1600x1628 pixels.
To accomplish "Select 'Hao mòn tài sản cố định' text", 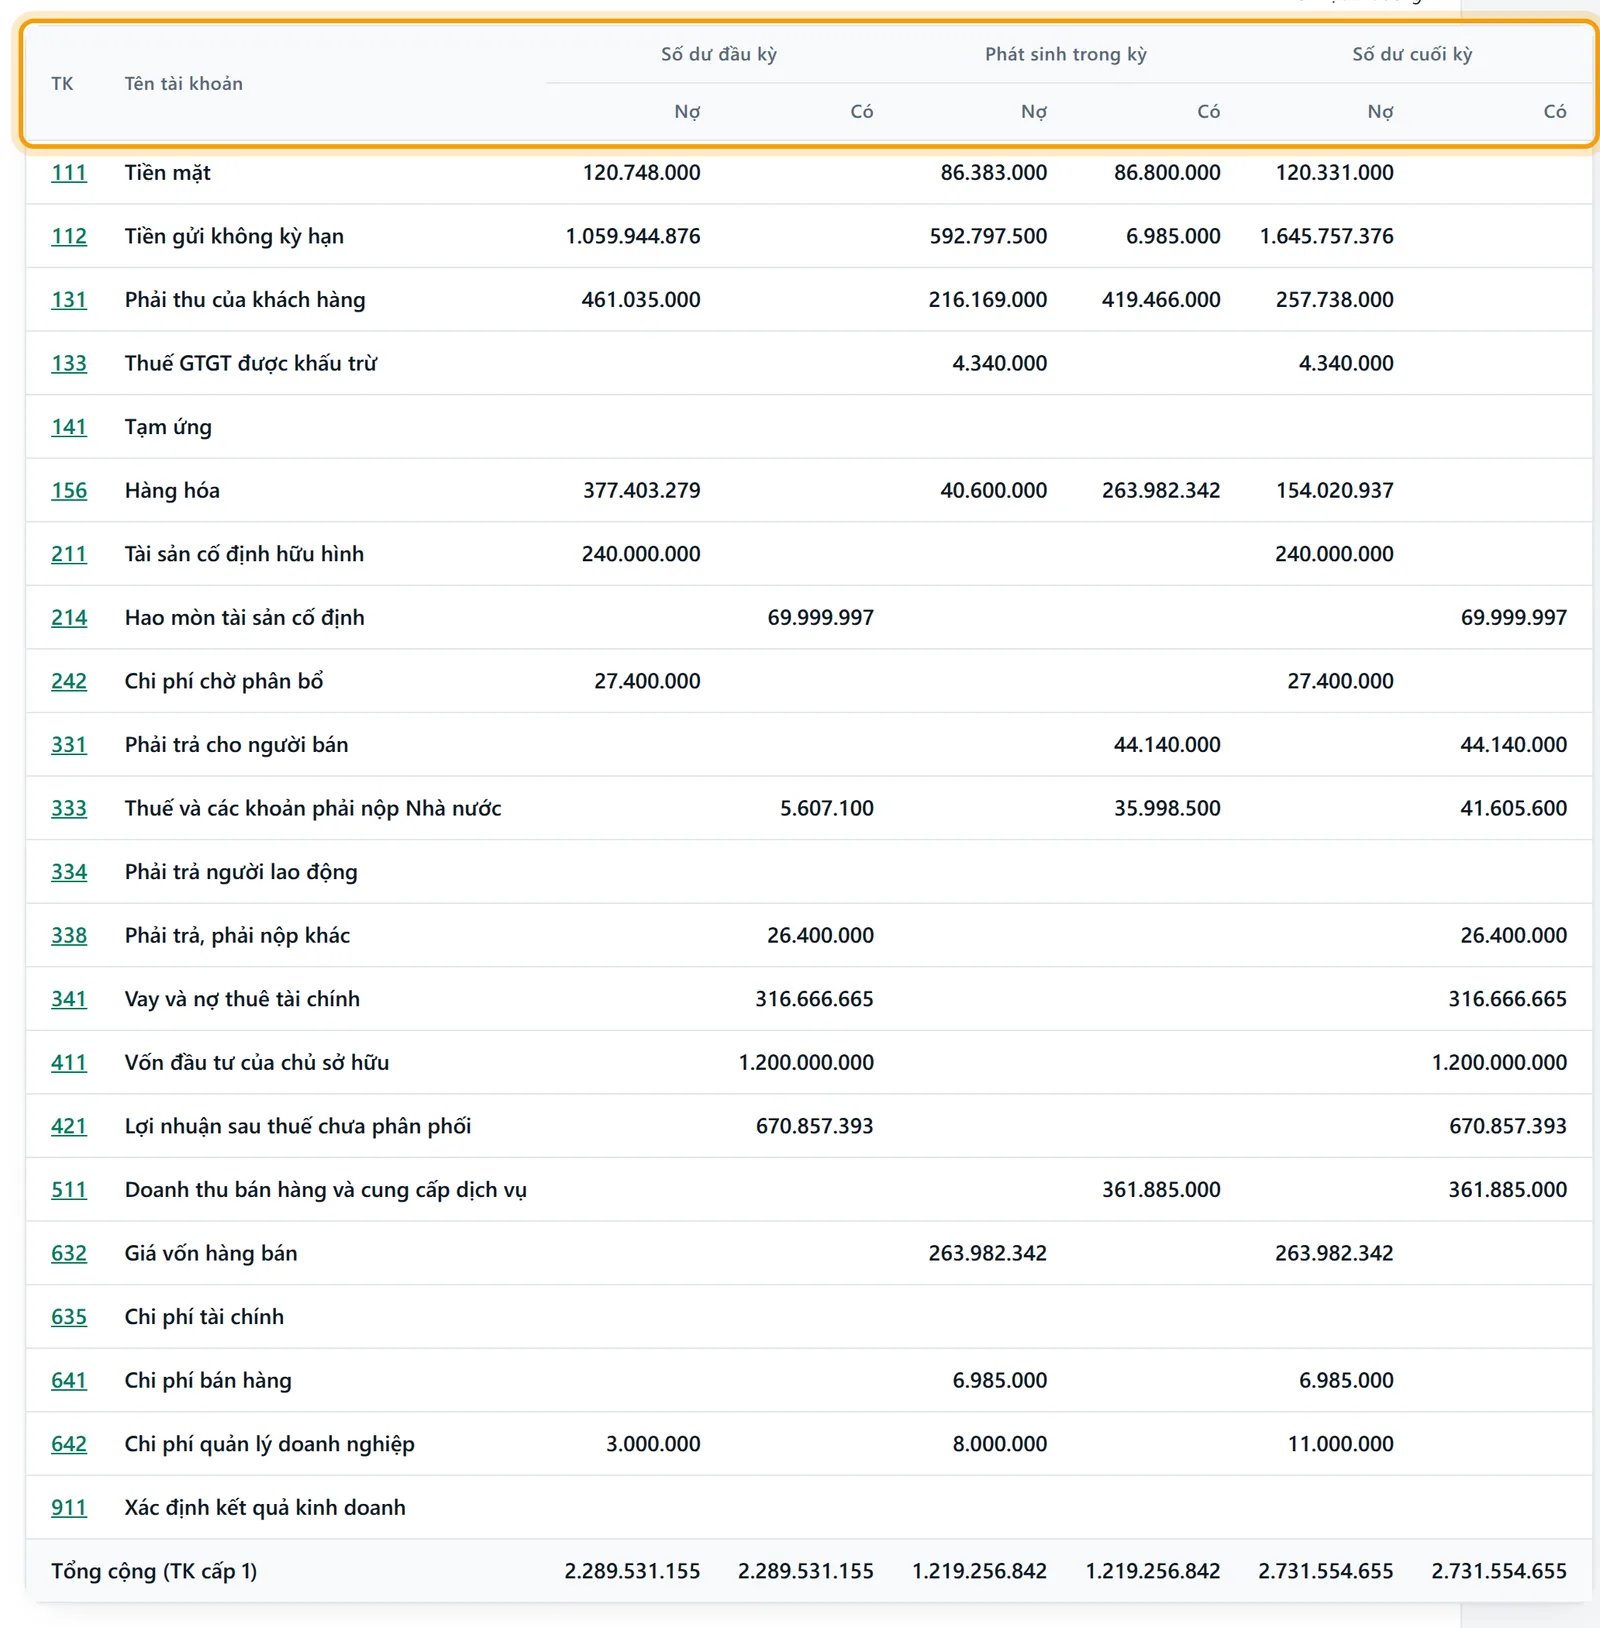I will tap(244, 618).
